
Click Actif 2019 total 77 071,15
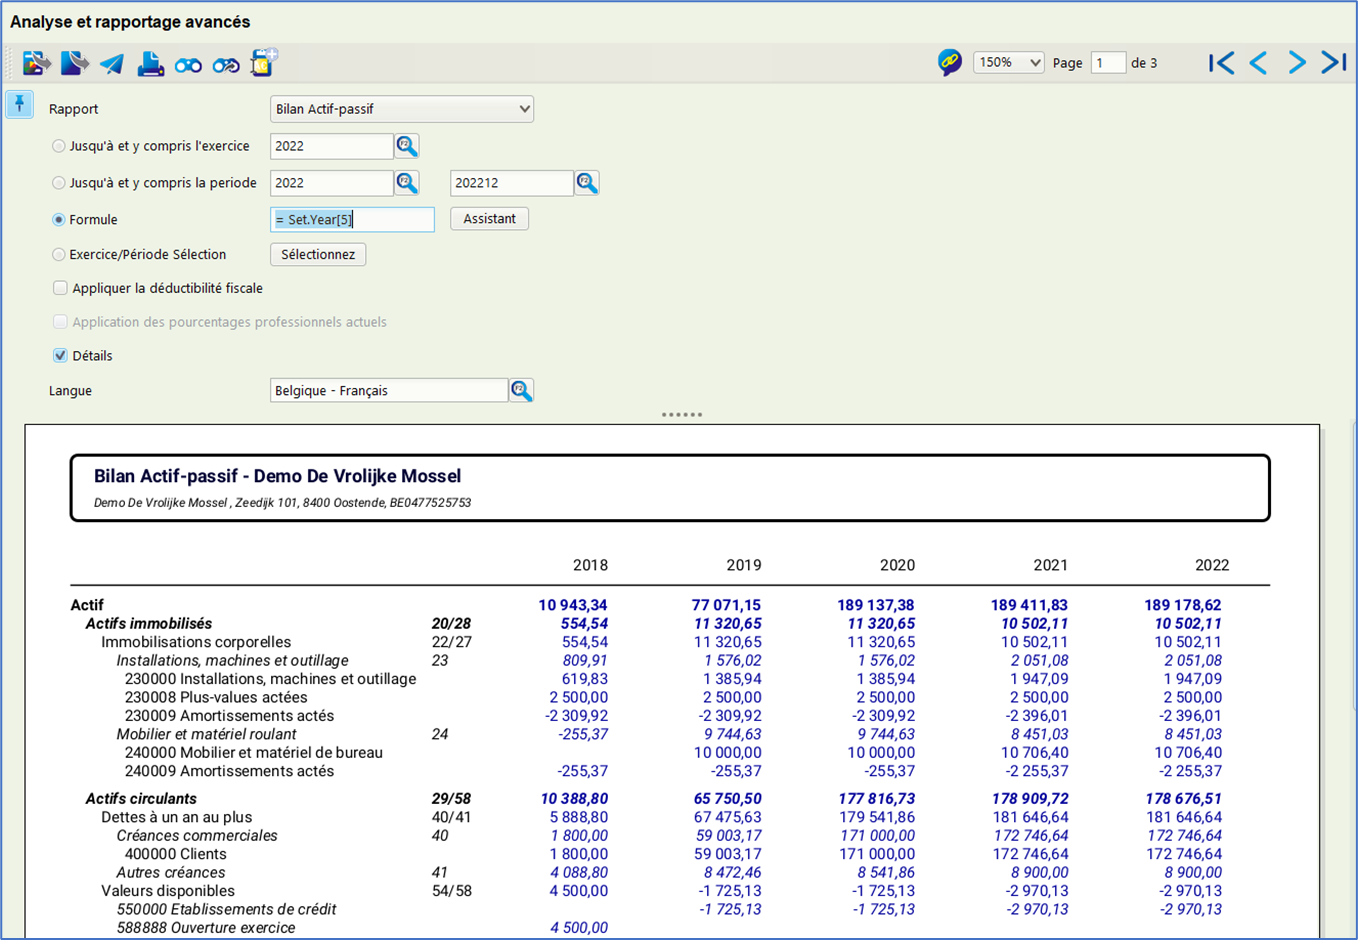point(726,605)
